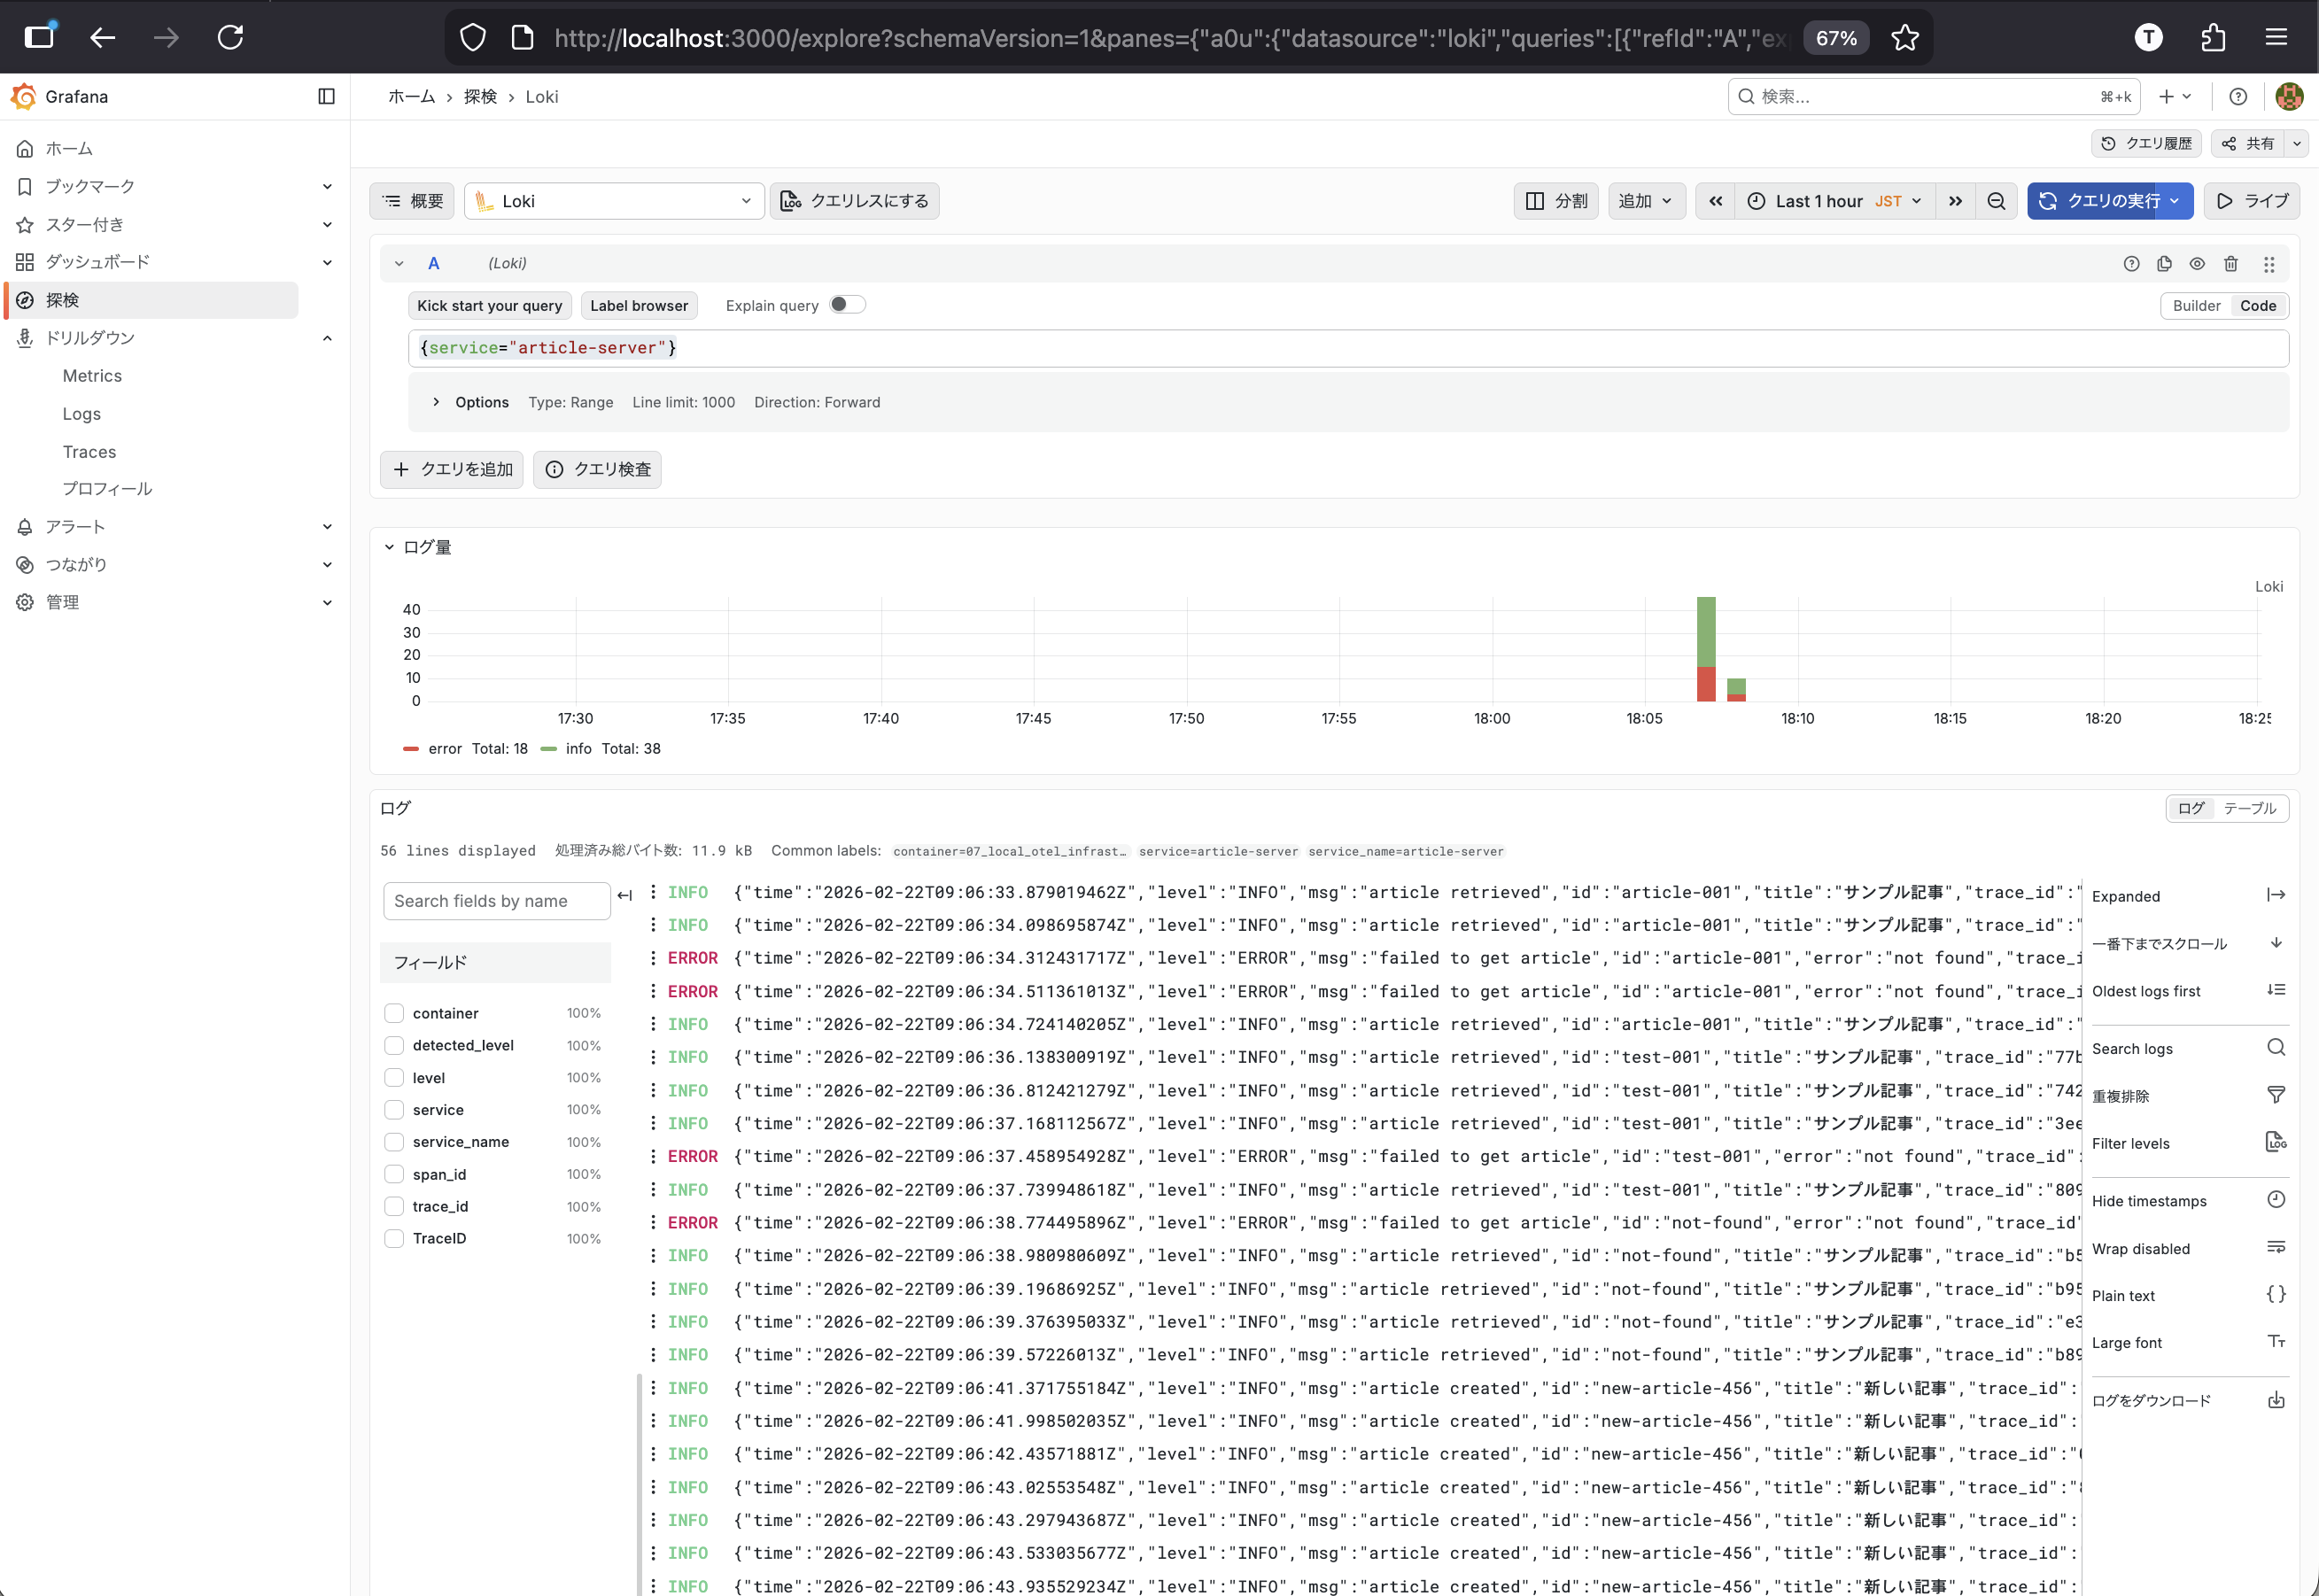Open the Loki datasource dropdown
The image size is (2319, 1596).
click(x=614, y=201)
